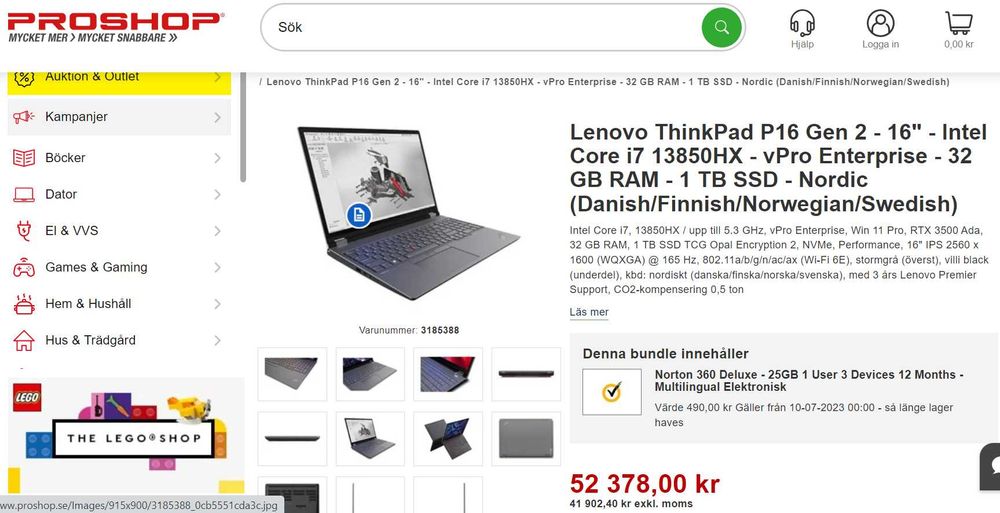Screen dimensions: 1000x513
Task: Click the Norton 360 checkmark icon
Action: tap(612, 392)
